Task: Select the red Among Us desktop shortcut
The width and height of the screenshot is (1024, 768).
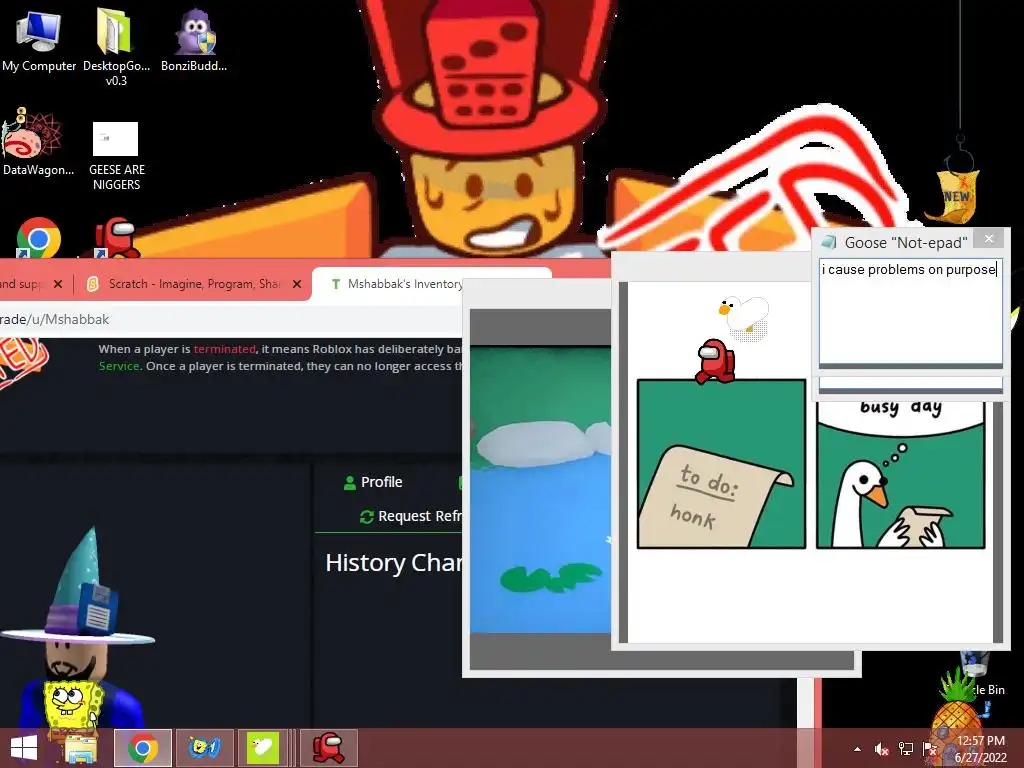Action: click(x=116, y=238)
